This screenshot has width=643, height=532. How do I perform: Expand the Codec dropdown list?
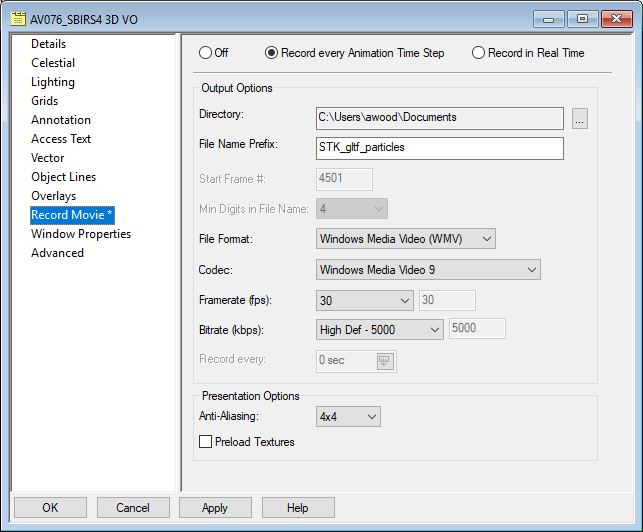click(428, 270)
